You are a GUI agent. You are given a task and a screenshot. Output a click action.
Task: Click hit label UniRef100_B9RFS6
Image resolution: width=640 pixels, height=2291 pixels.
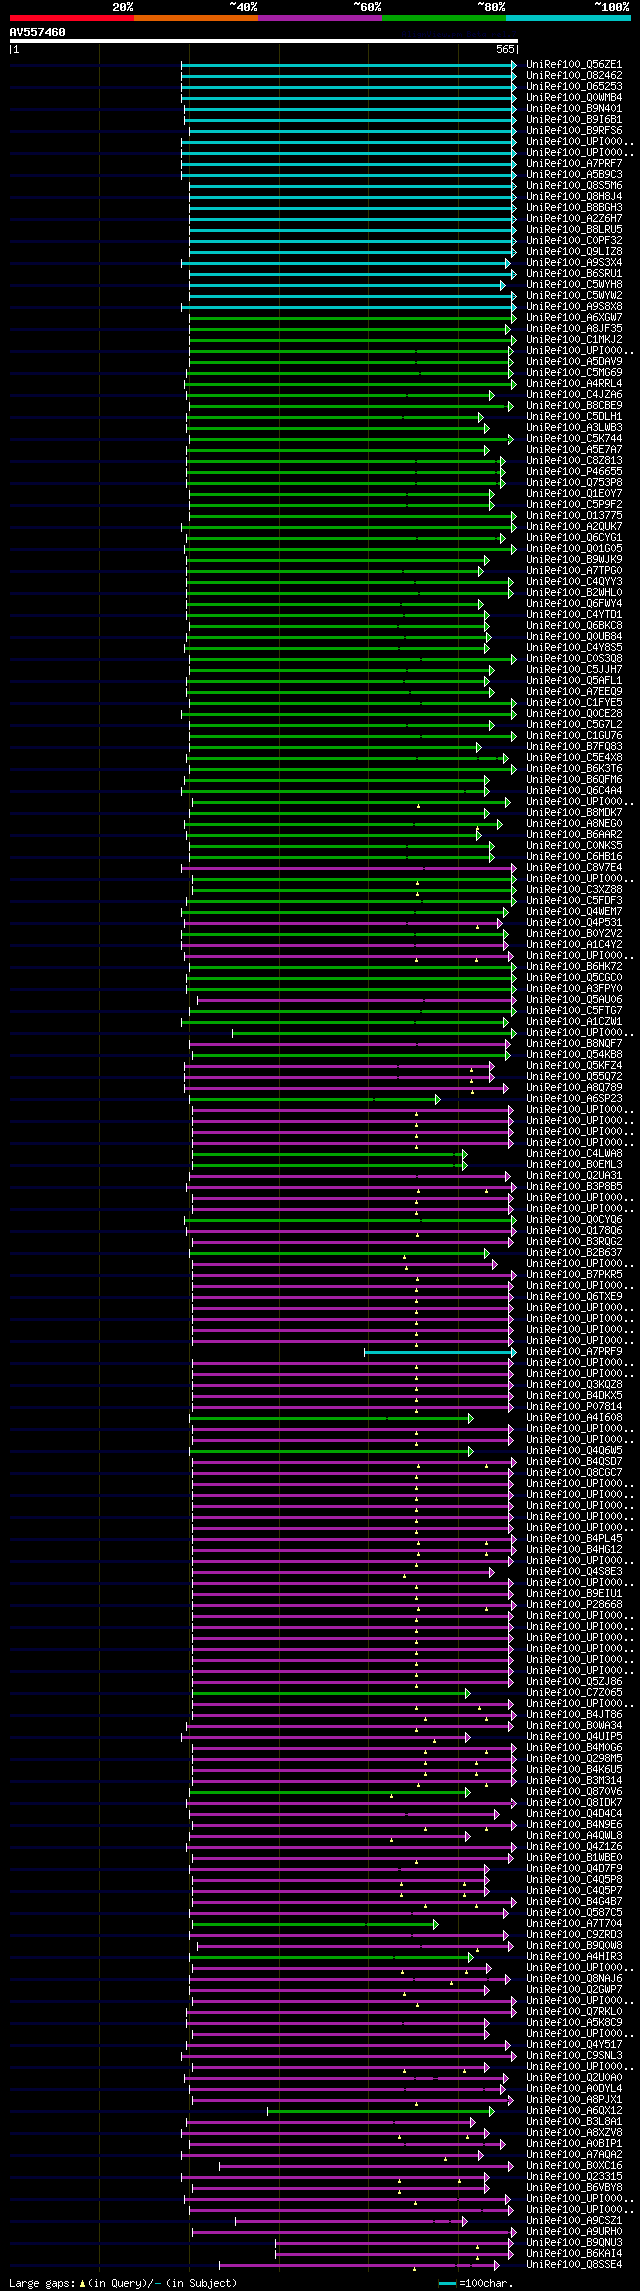click(574, 130)
